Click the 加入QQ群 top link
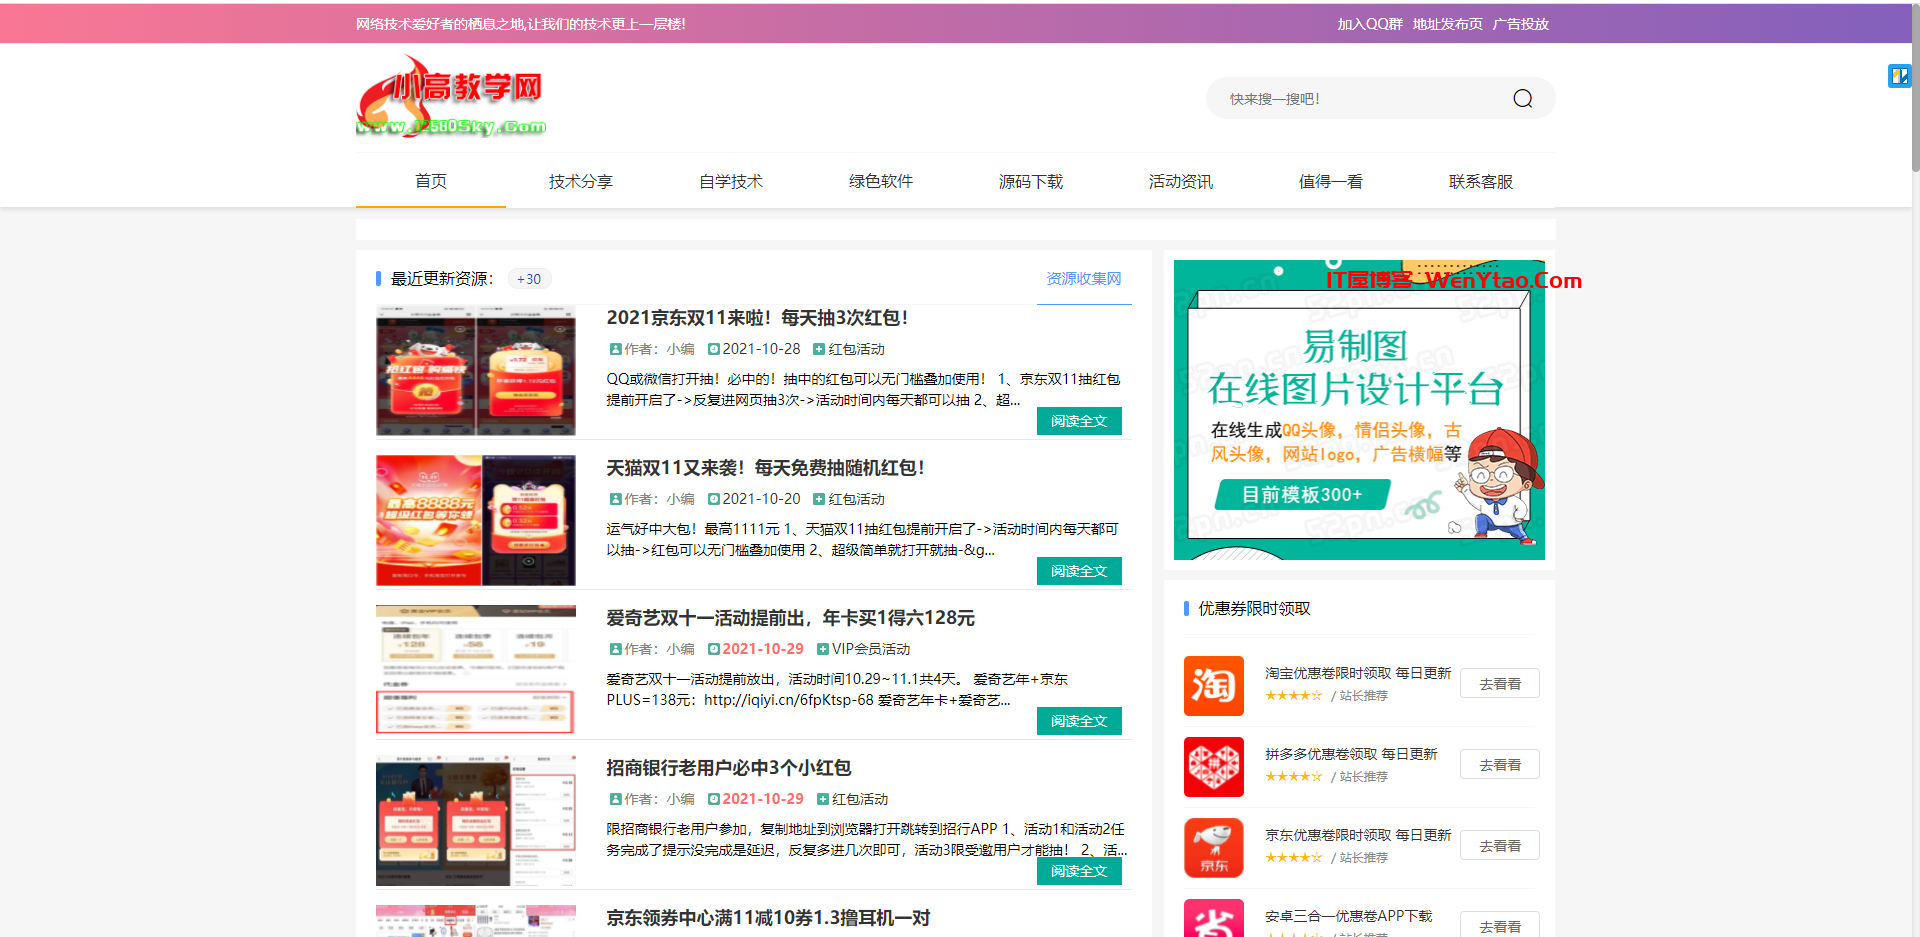 click(x=1370, y=24)
